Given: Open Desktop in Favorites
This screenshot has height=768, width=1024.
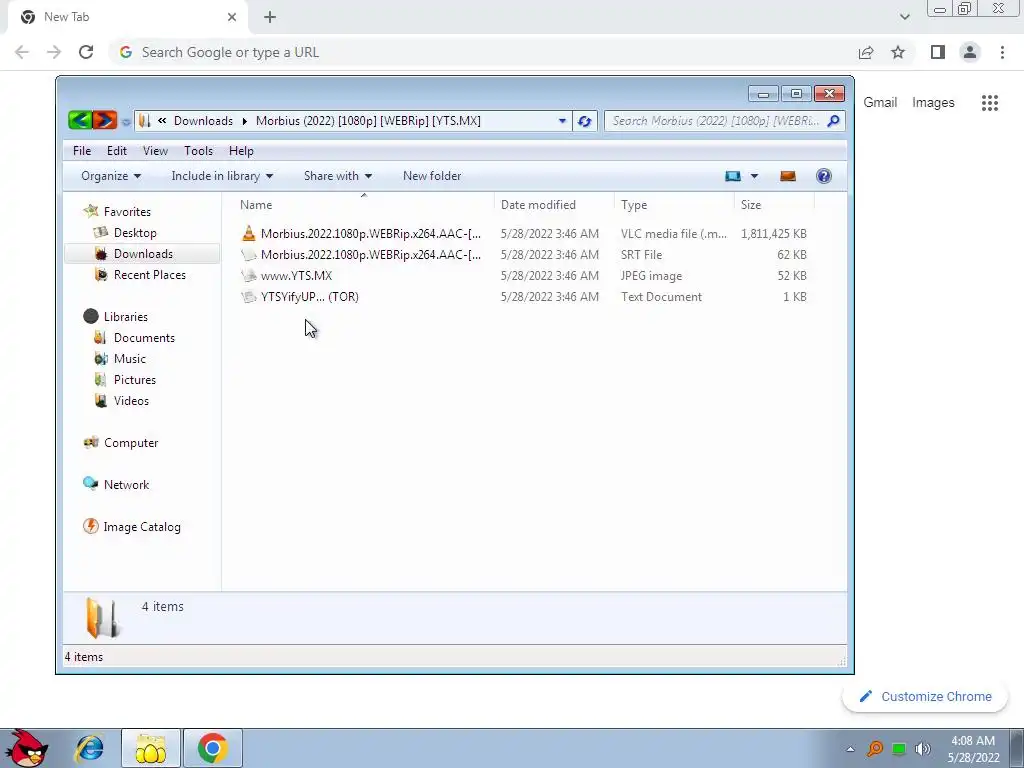Looking at the screenshot, I should point(135,232).
